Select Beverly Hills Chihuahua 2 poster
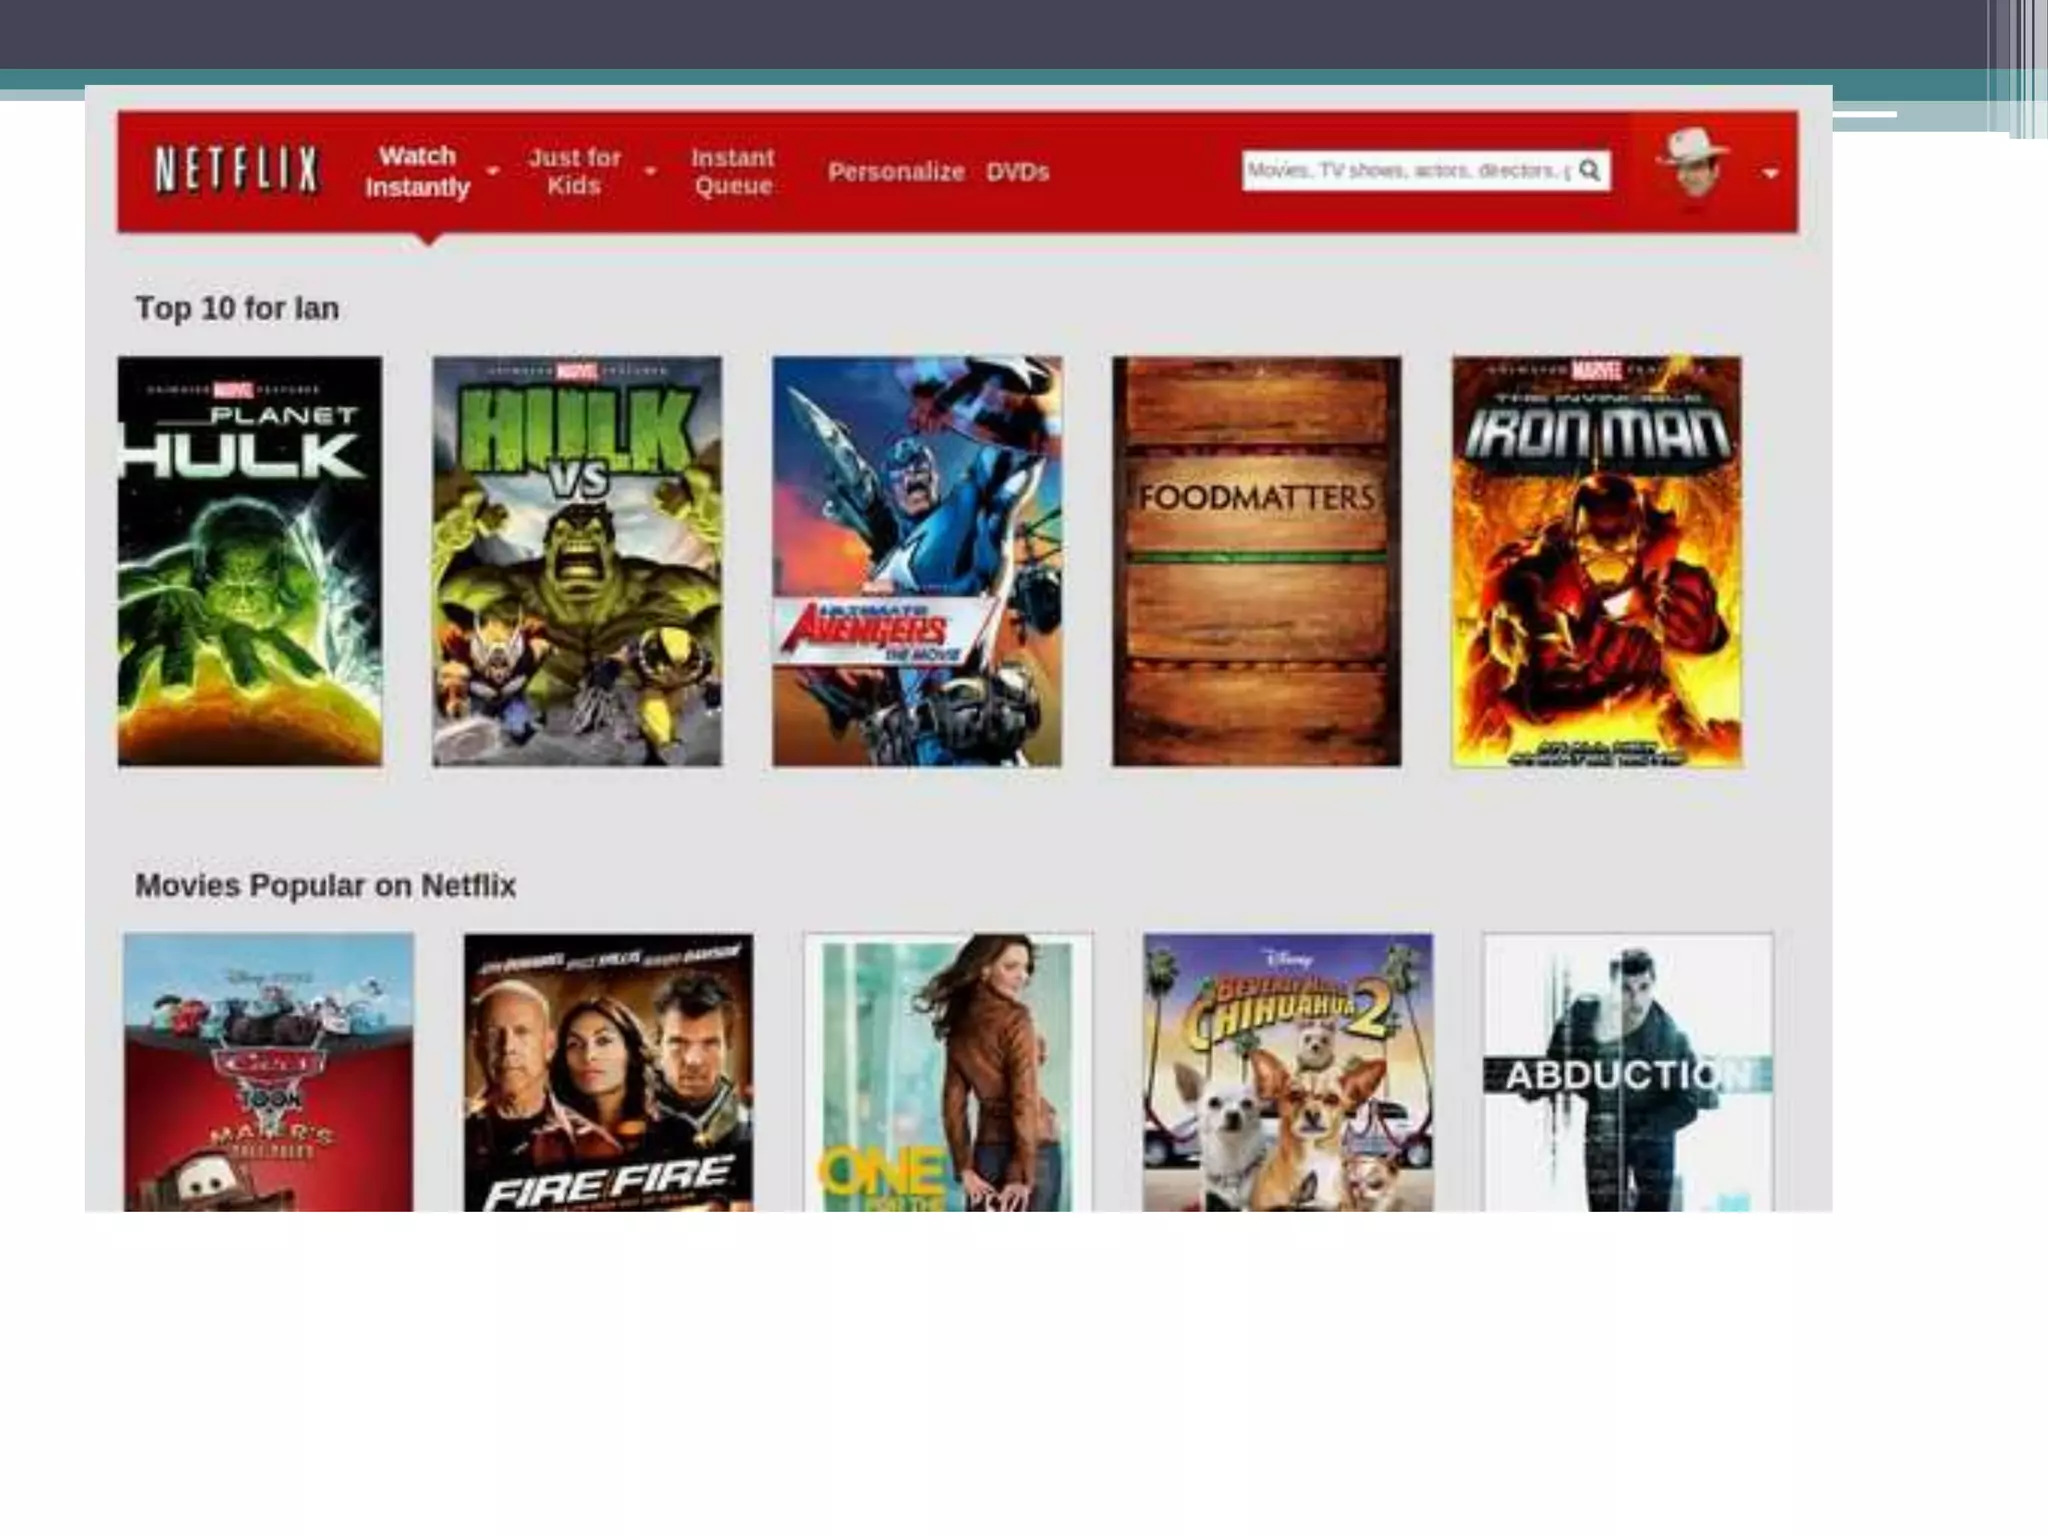 click(1288, 1072)
